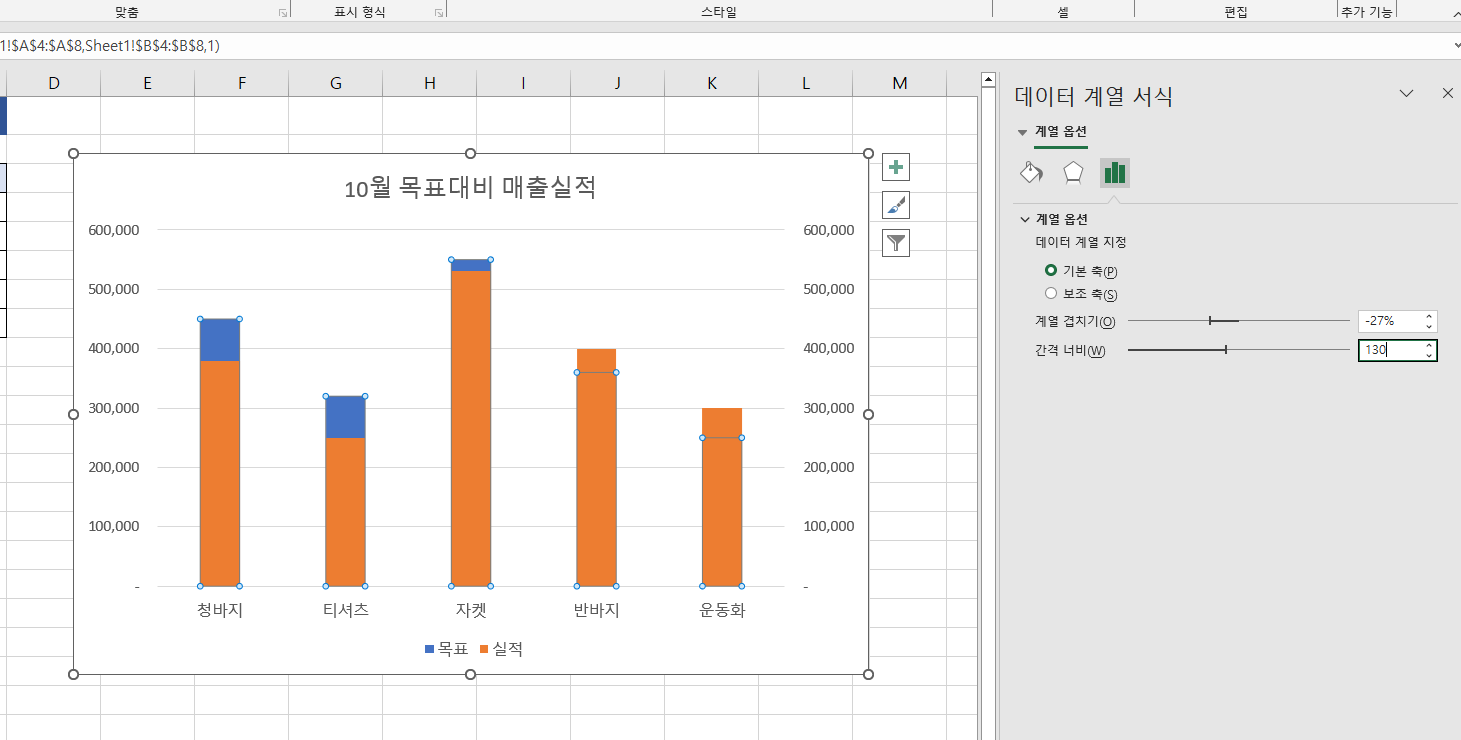Click orange 실적 bar for 자켓
The width and height of the screenshot is (1461, 740).
tap(471, 428)
